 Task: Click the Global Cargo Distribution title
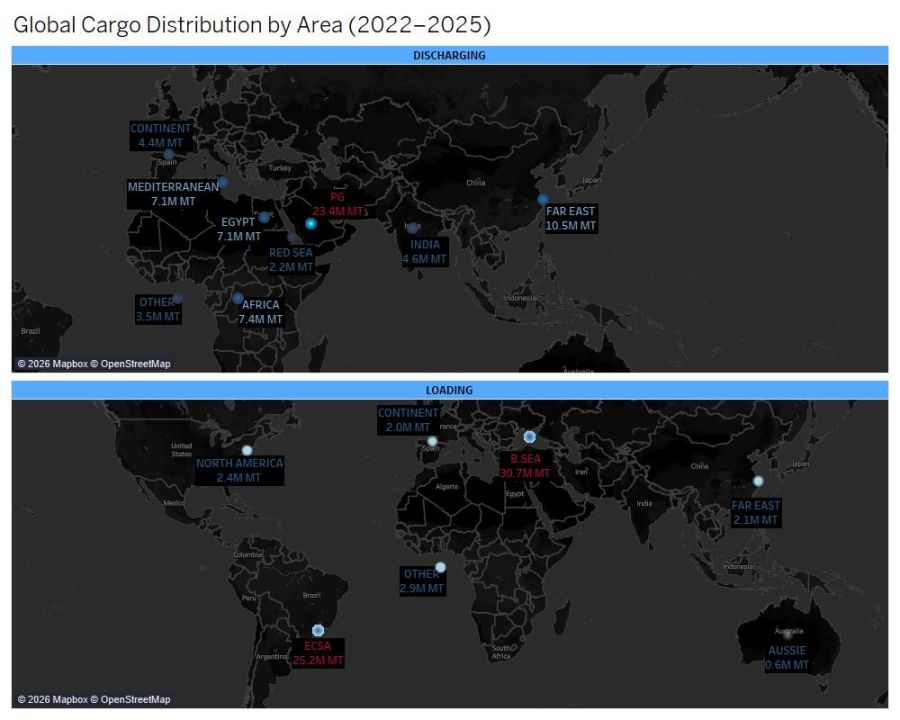pos(252,24)
